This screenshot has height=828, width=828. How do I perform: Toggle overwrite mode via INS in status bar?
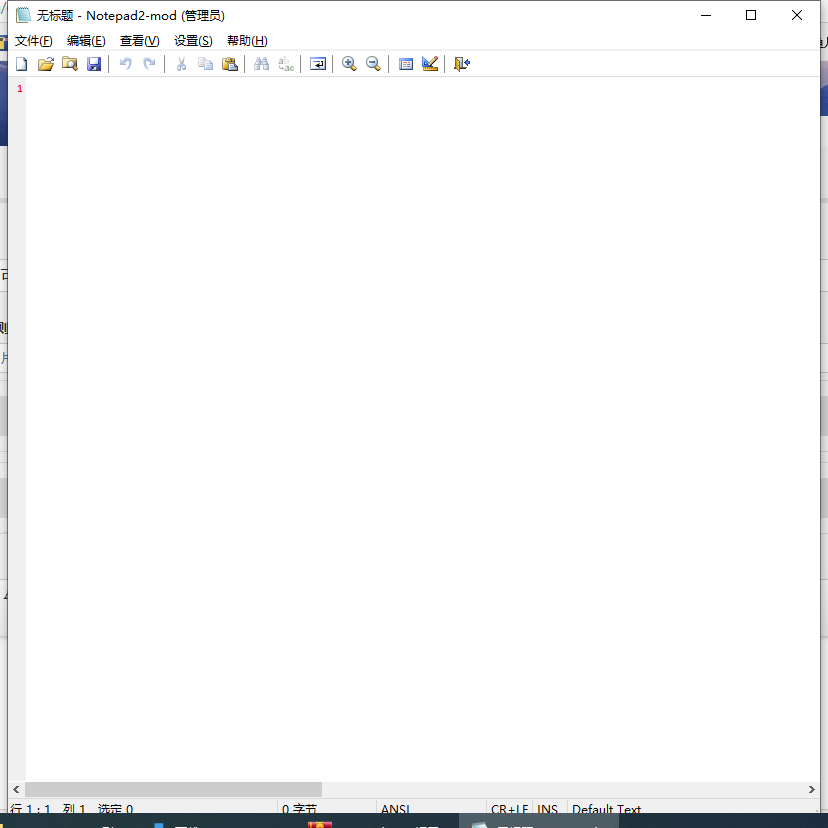point(547,809)
